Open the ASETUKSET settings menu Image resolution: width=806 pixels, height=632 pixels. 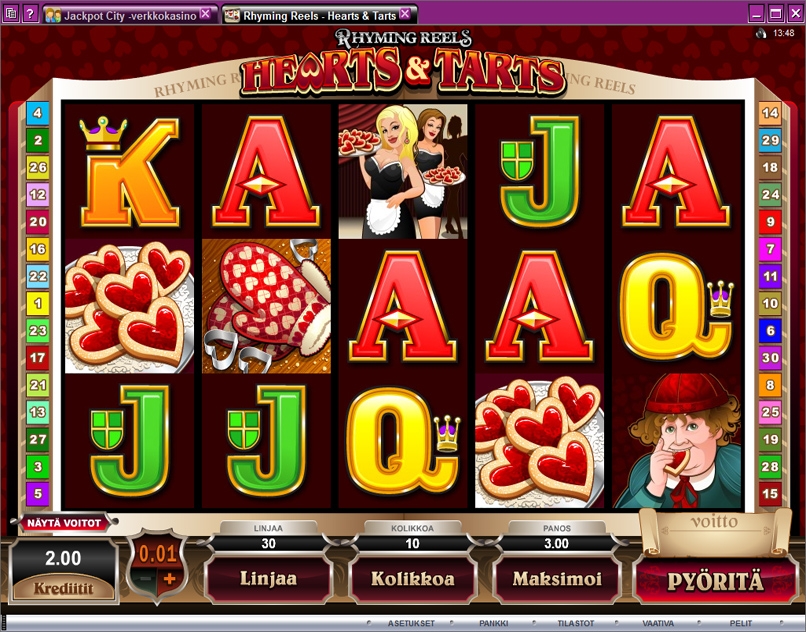pos(411,623)
